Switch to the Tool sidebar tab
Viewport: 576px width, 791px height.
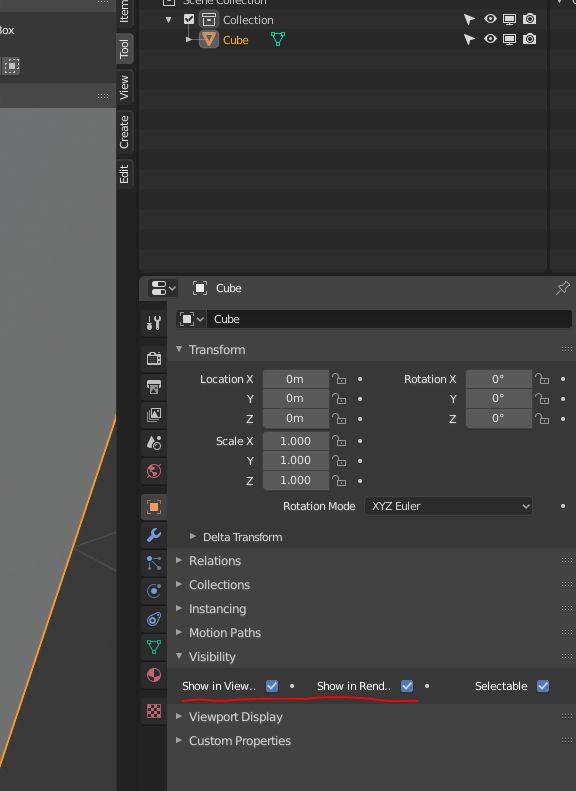point(125,49)
